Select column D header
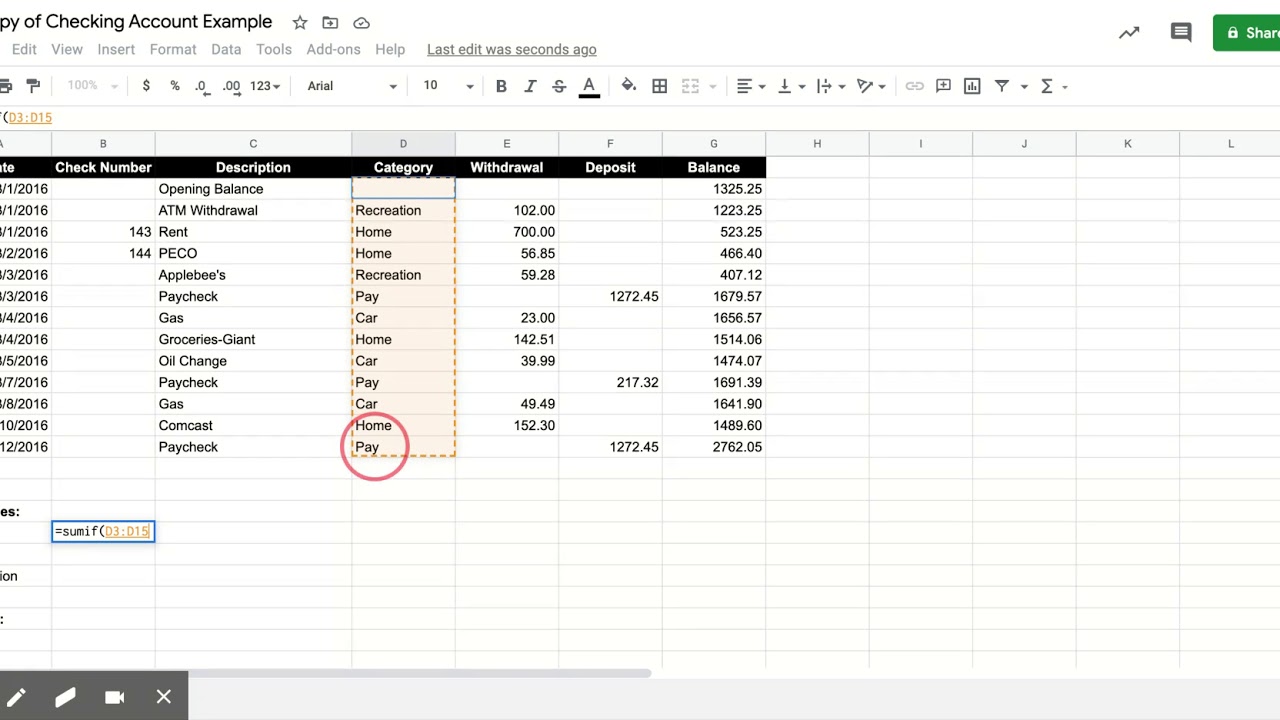This screenshot has width=1280, height=720. point(403,144)
